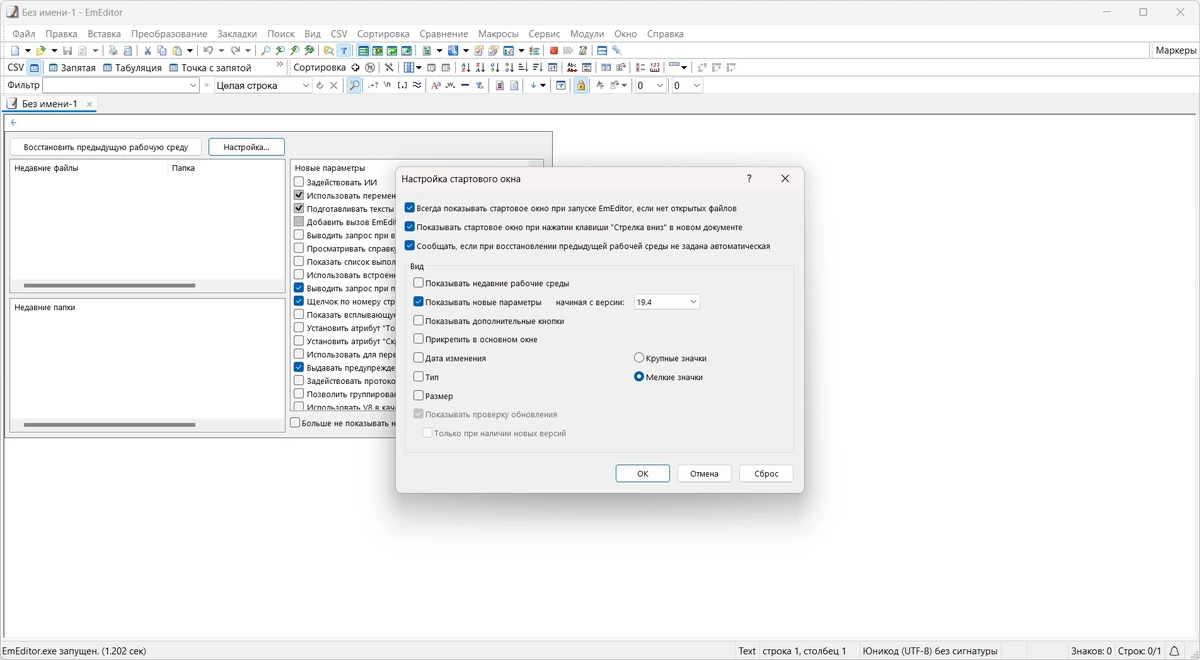Check the modification date checkbox
The width and height of the screenshot is (1200, 660).
coord(418,358)
